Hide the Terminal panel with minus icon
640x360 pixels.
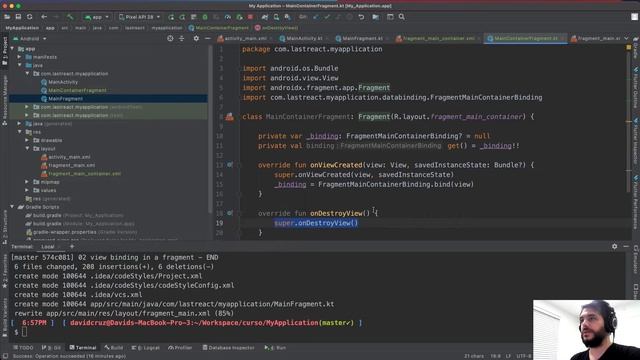626,247
